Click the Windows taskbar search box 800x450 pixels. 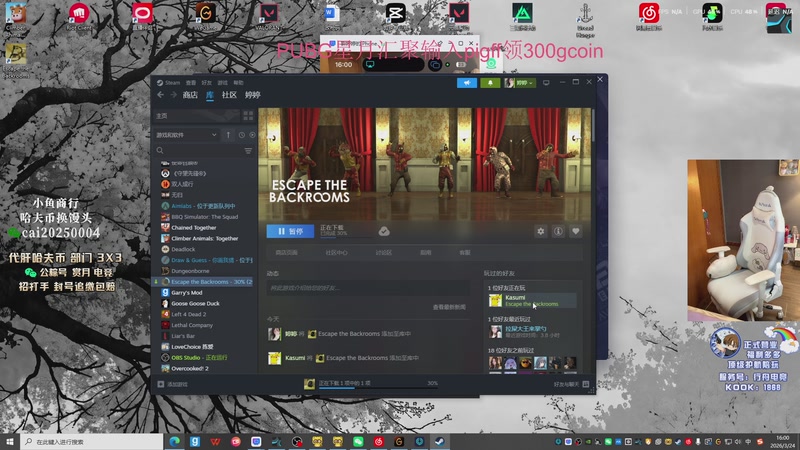click(x=92, y=442)
